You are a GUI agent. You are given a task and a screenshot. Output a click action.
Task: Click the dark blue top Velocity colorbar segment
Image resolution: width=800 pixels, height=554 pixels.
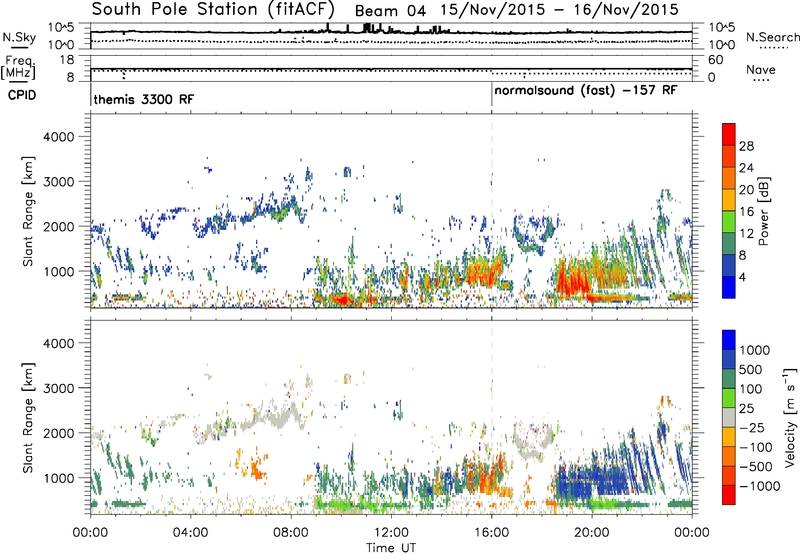click(729, 340)
